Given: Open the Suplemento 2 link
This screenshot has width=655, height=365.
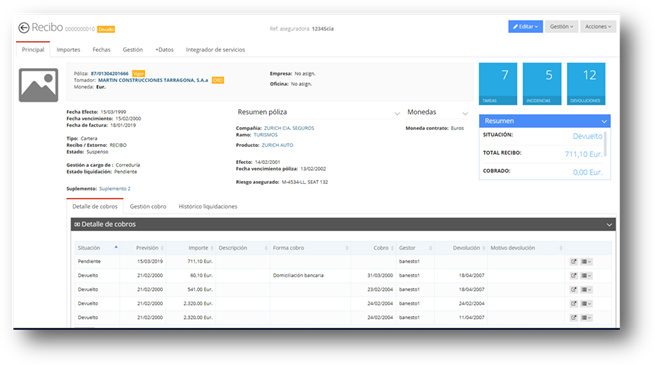Looking at the screenshot, I should [115, 189].
